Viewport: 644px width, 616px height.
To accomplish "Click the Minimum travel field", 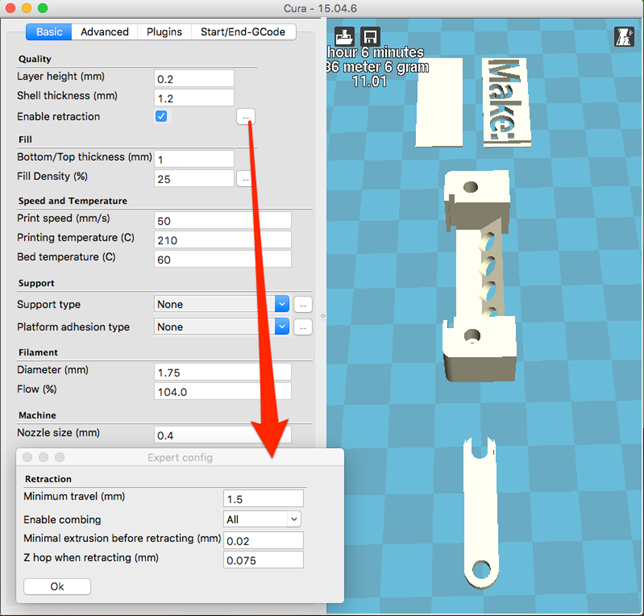I will pos(263,499).
